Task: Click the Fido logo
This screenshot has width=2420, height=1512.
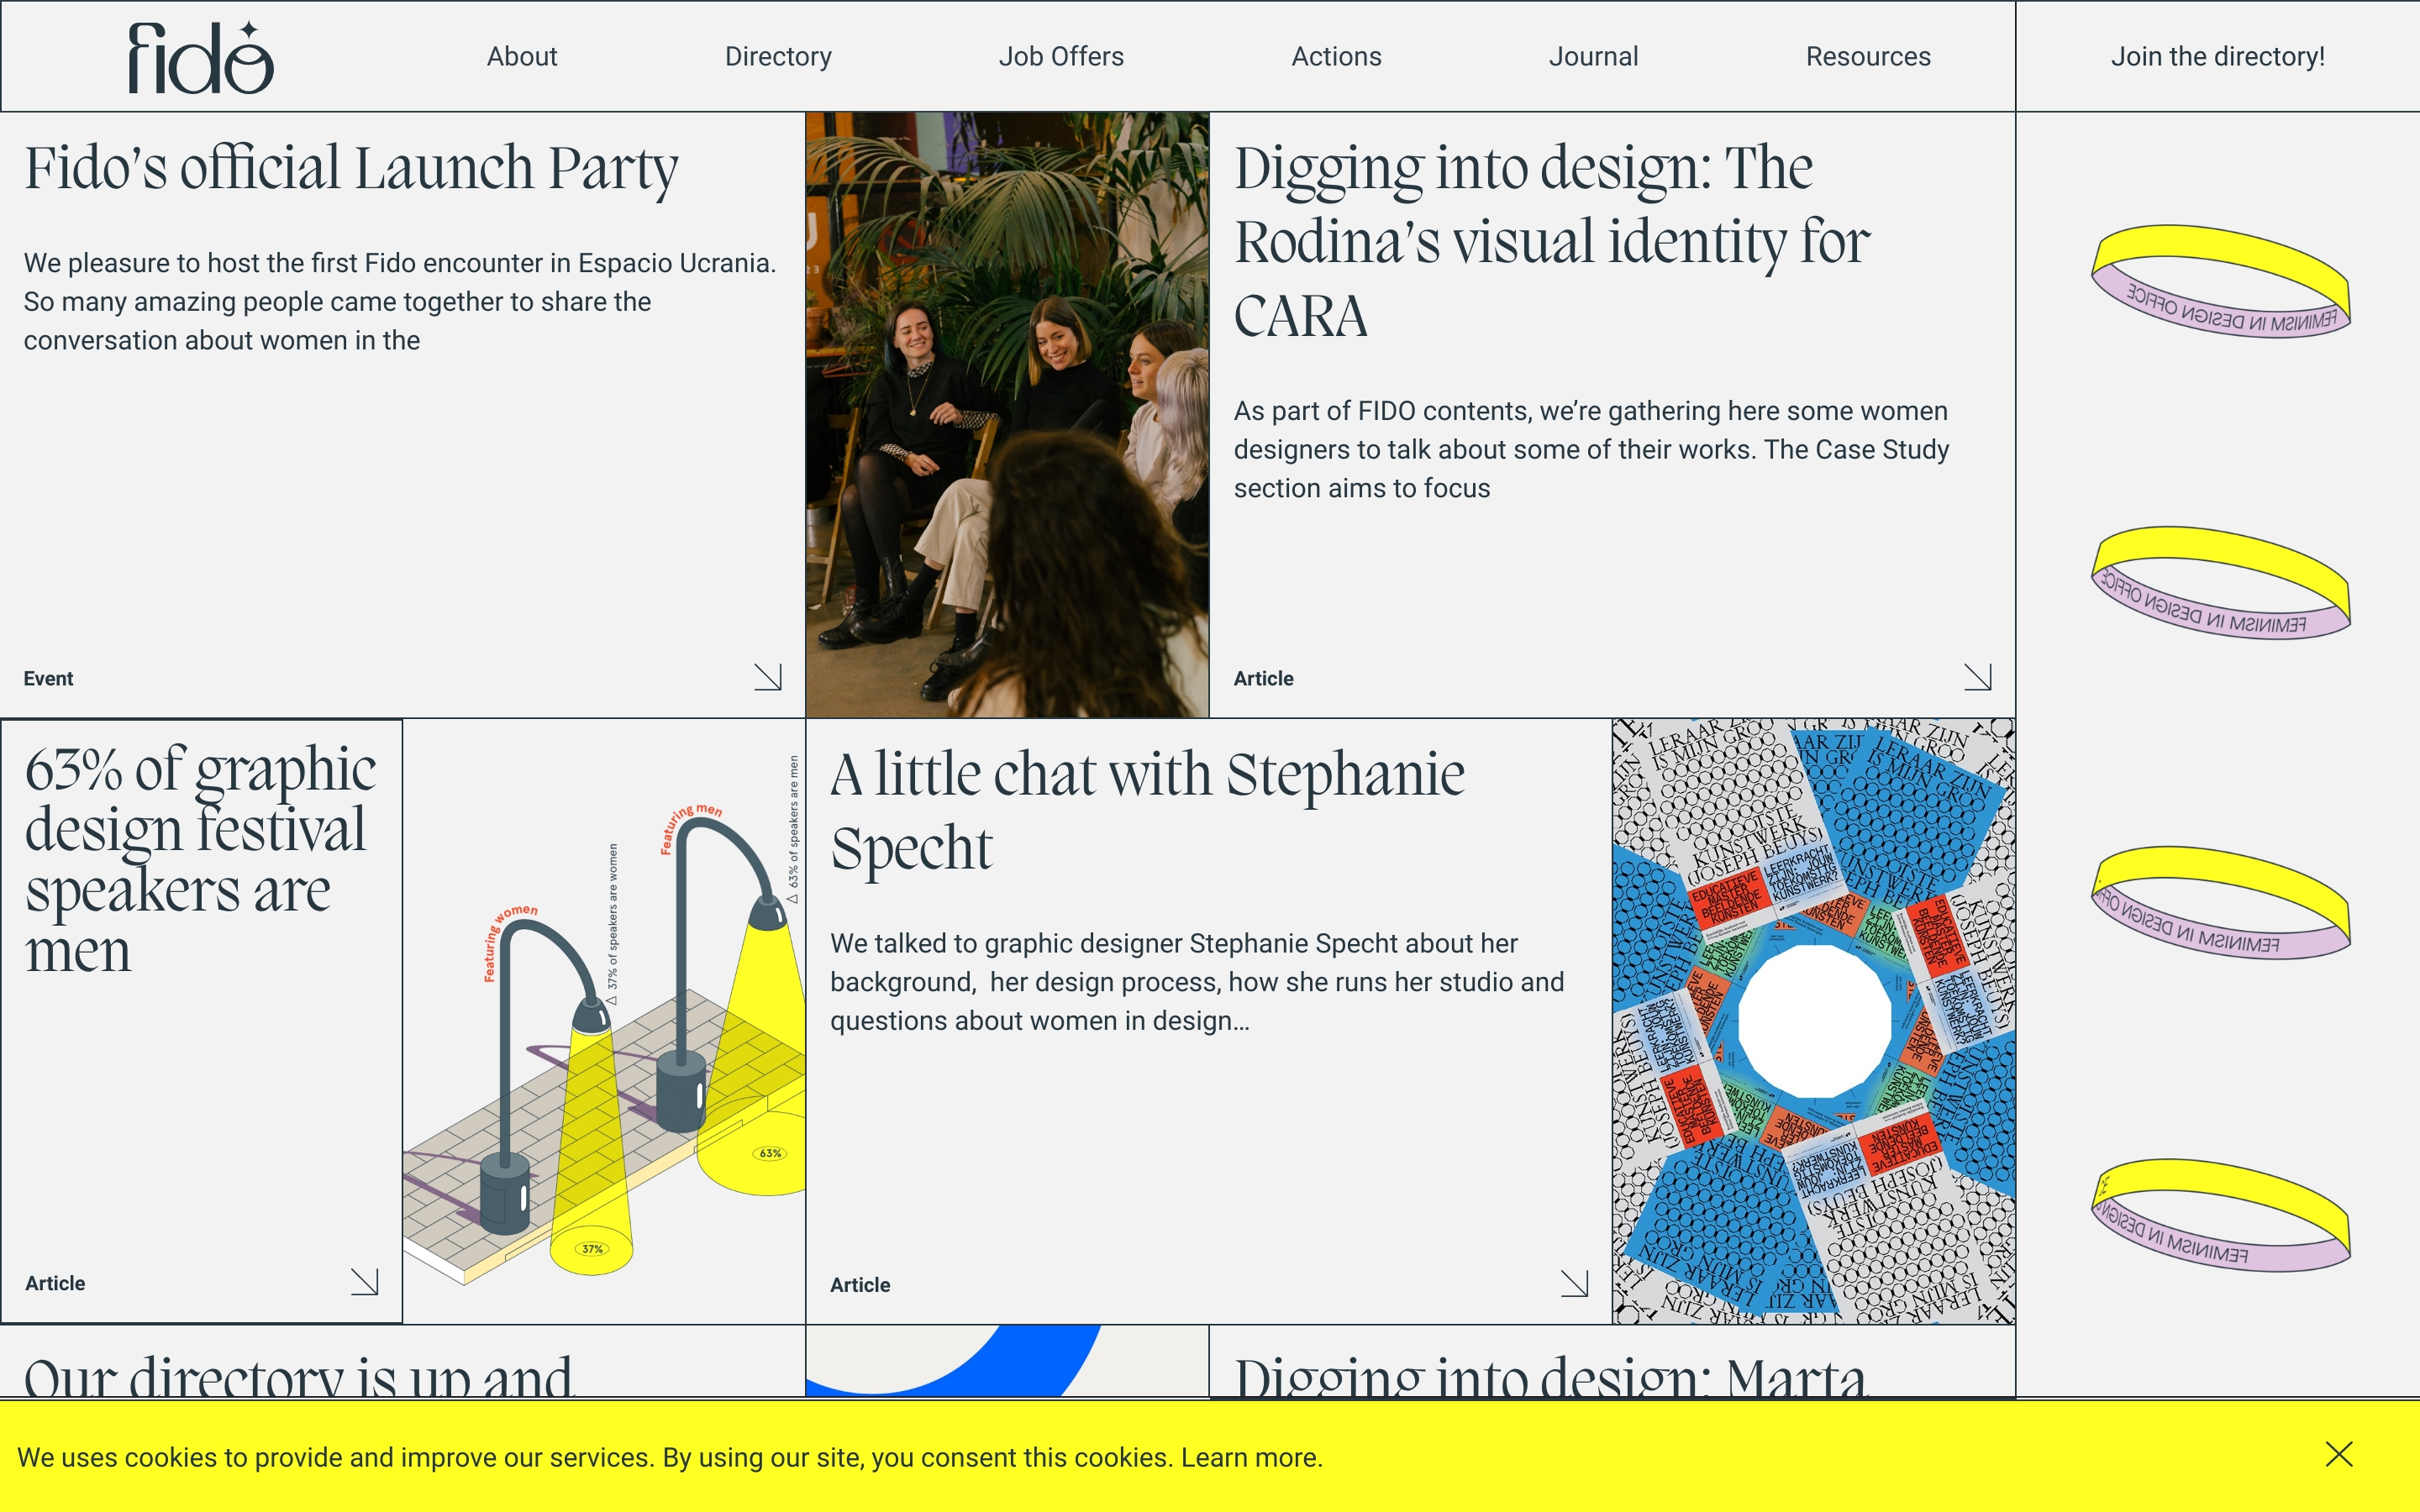Action: pos(200,58)
